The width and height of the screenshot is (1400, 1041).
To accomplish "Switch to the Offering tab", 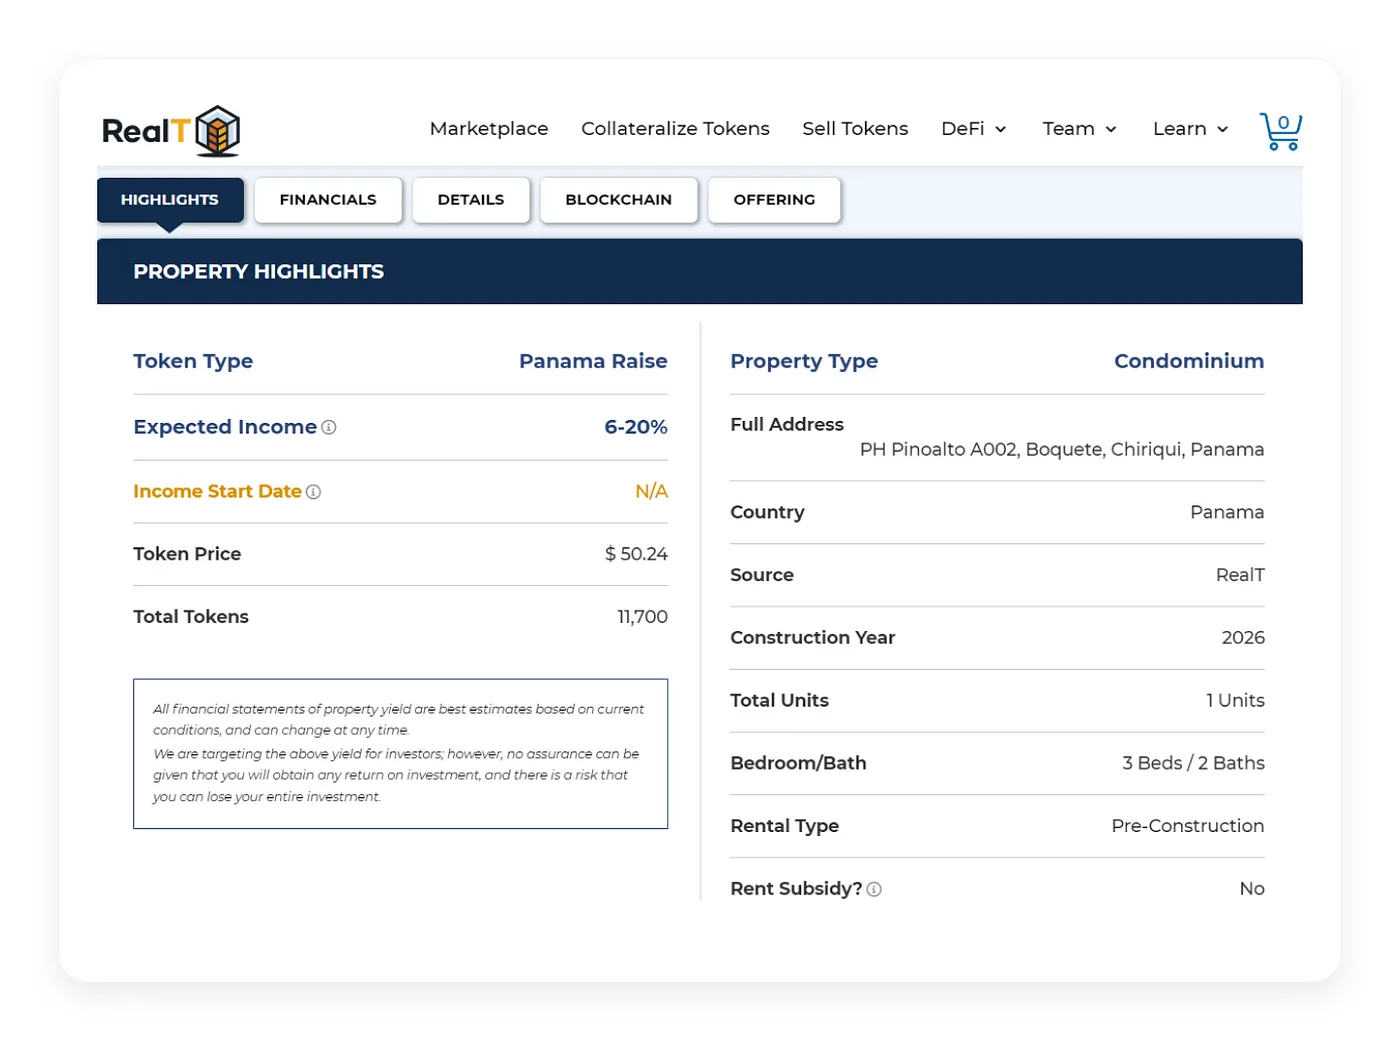I will pyautogui.click(x=774, y=200).
